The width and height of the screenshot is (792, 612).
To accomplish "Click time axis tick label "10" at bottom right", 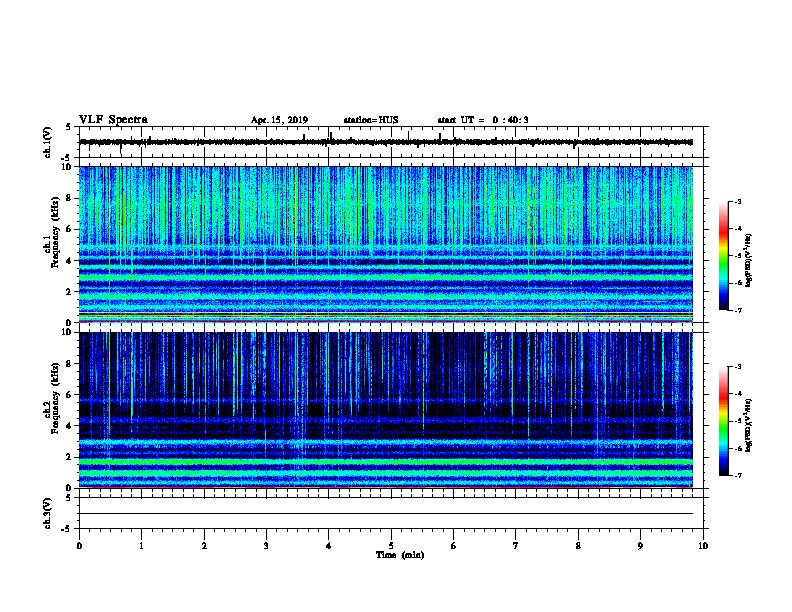I will 703,546.
